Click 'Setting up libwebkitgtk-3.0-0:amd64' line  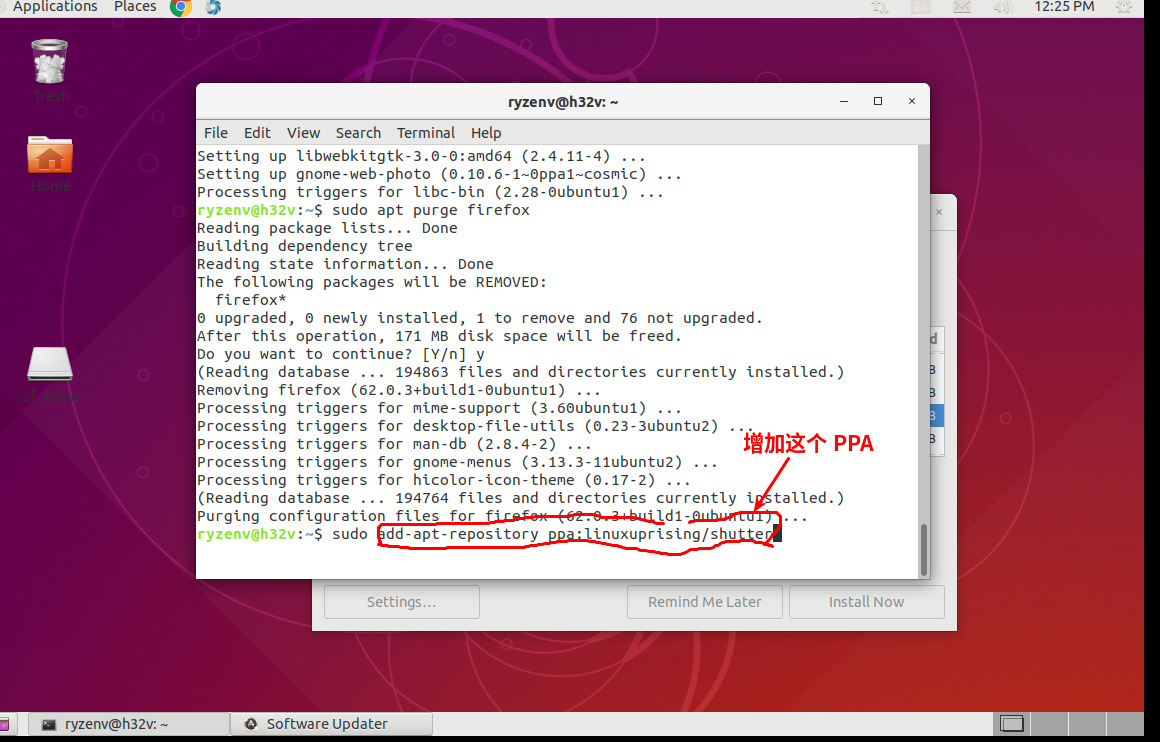421,156
